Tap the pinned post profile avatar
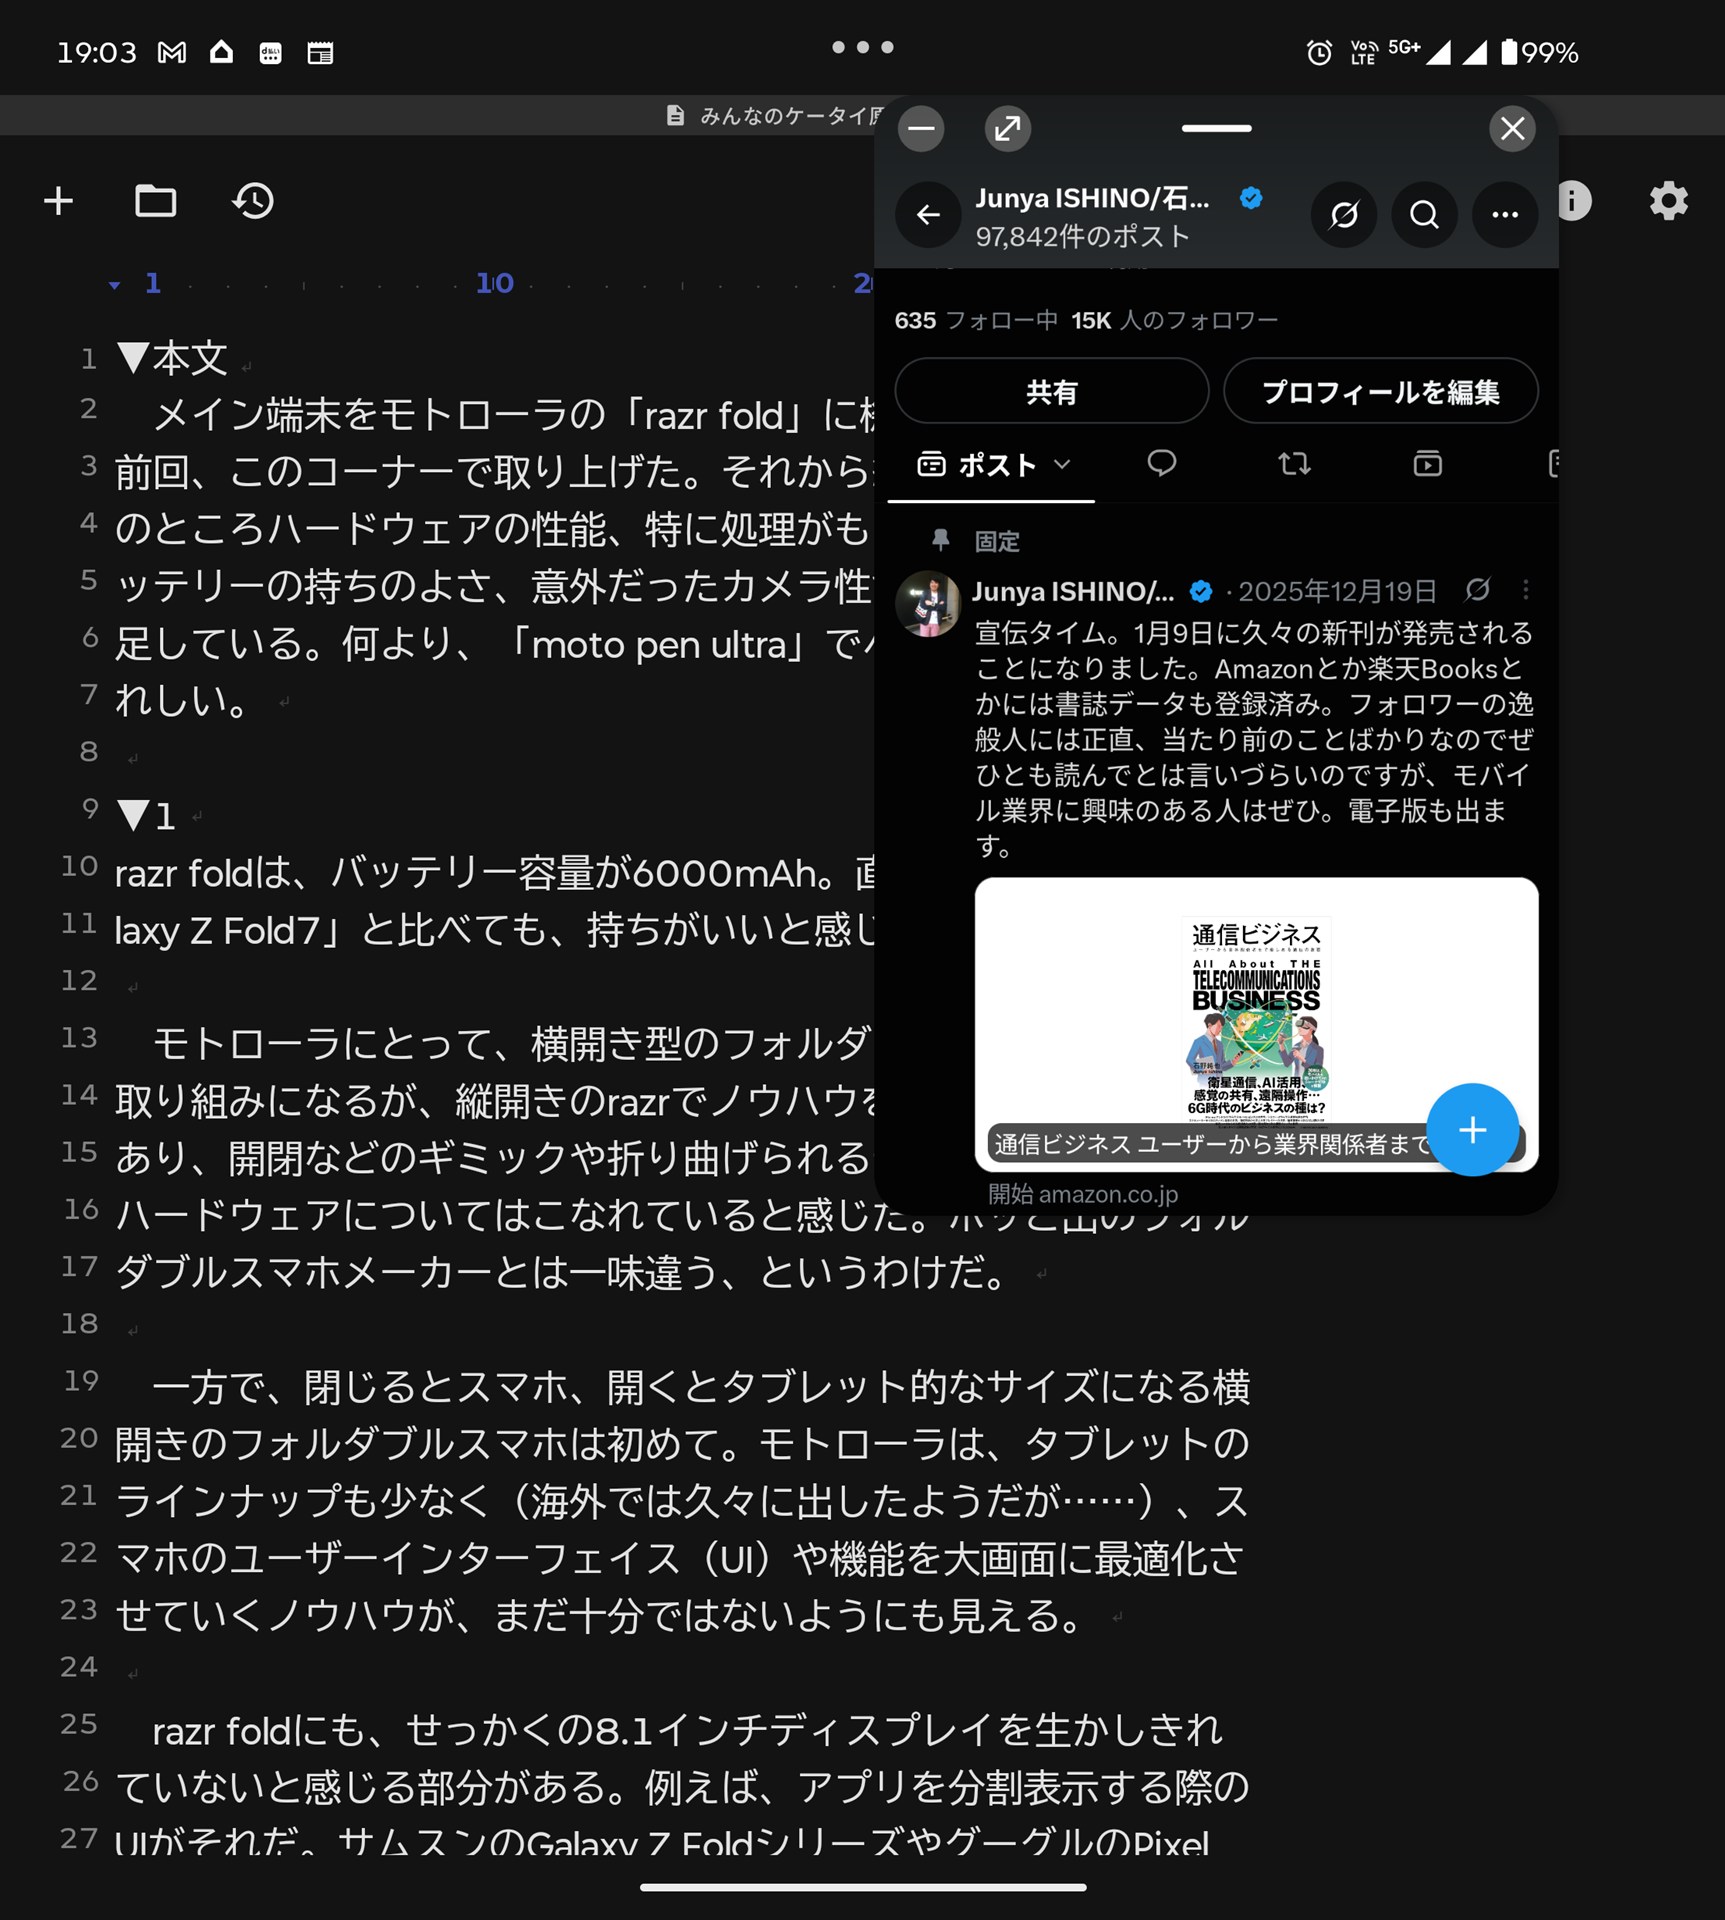Screen dimensions: 1725x1920 click(928, 604)
